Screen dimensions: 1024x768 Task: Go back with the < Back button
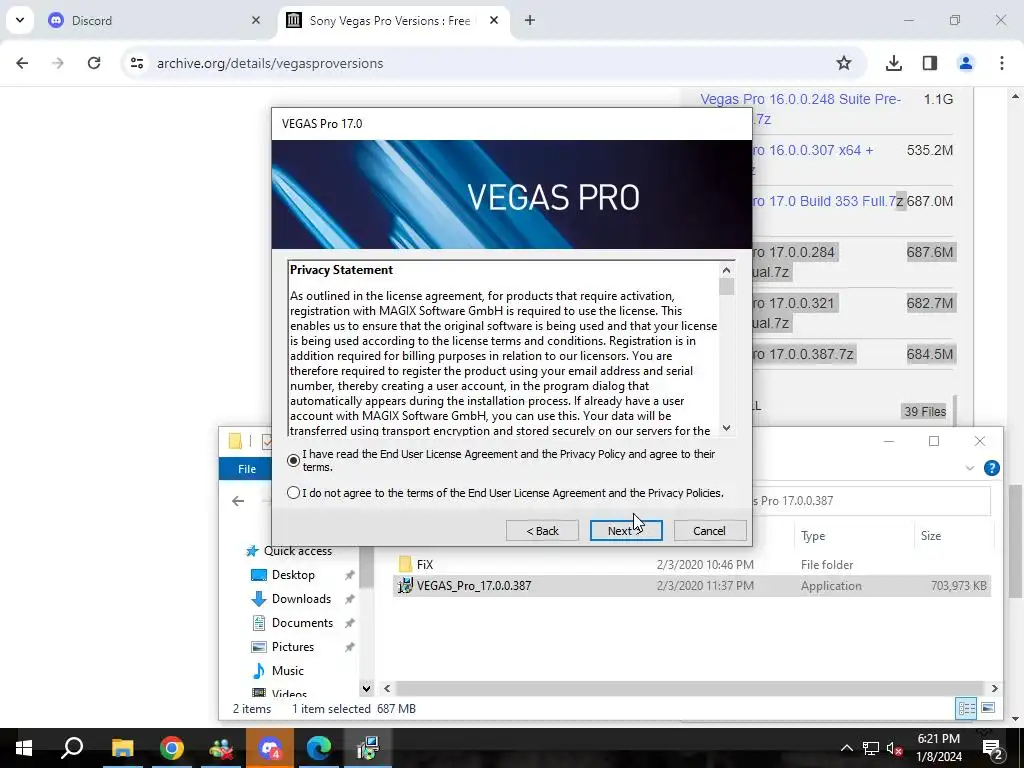tap(542, 531)
